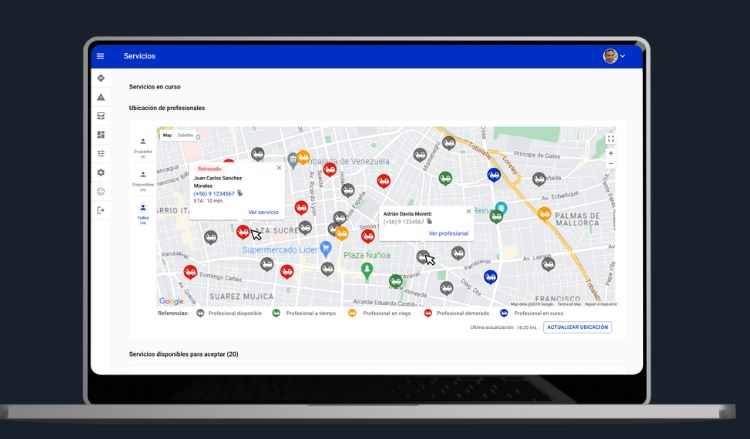Open the dashboard grid sidebar icon
Image resolution: width=750 pixels, height=439 pixels.
pyautogui.click(x=100, y=134)
